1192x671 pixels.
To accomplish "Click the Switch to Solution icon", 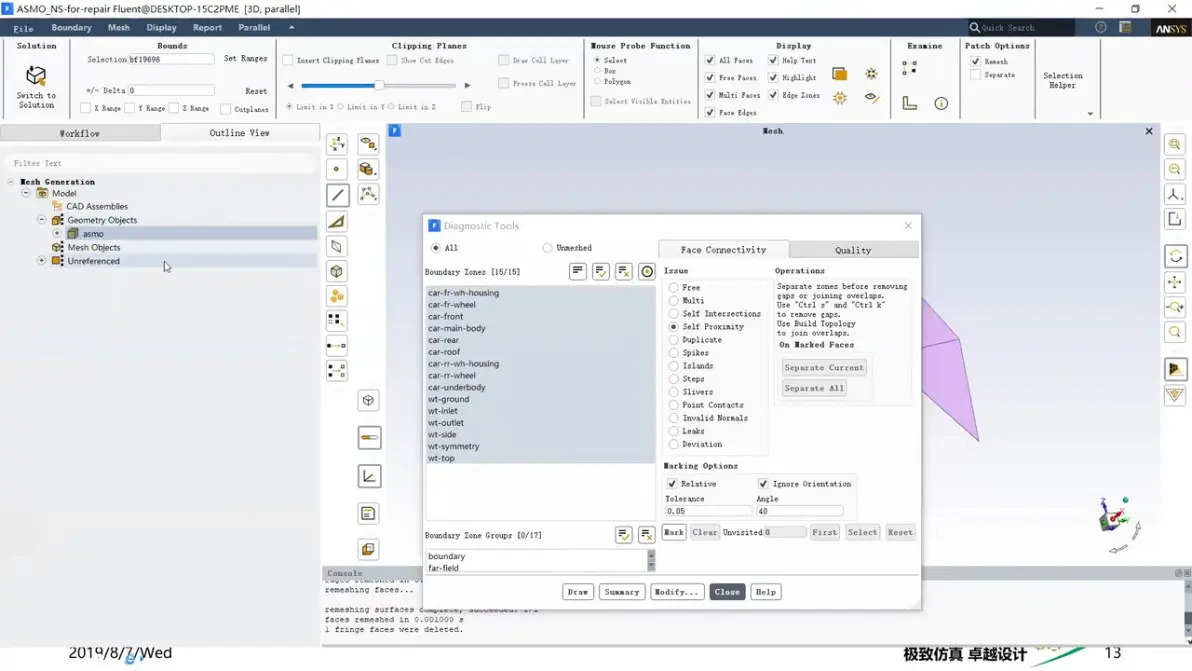I will tap(36, 76).
